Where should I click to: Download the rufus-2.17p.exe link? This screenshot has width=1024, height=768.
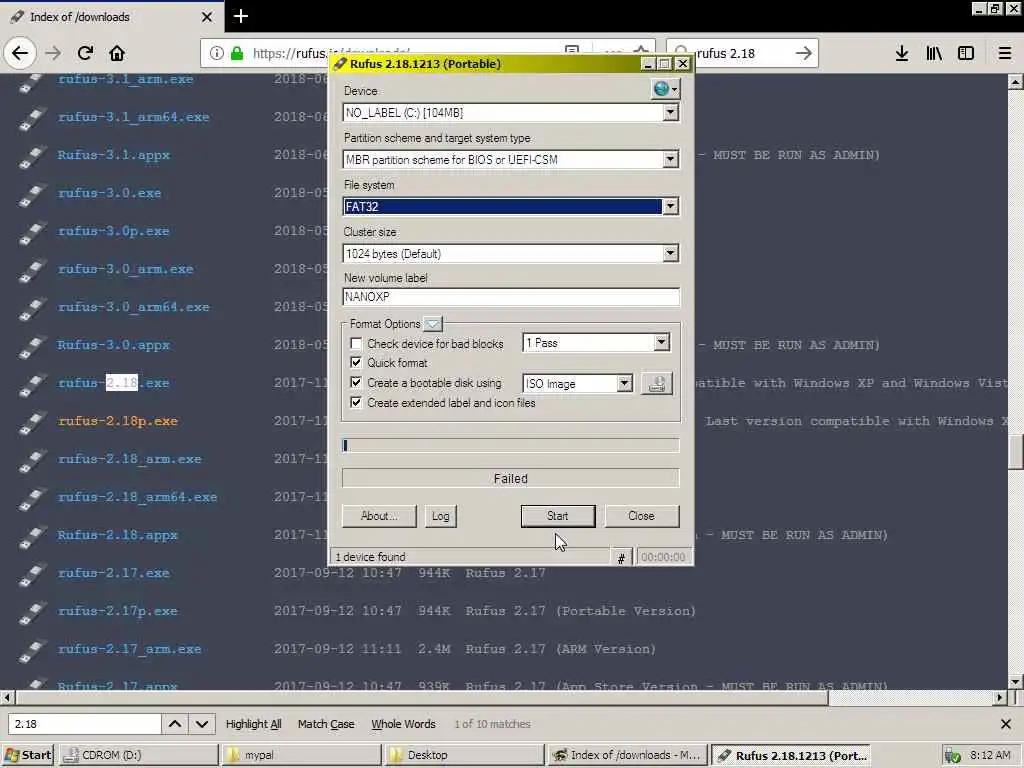point(118,611)
